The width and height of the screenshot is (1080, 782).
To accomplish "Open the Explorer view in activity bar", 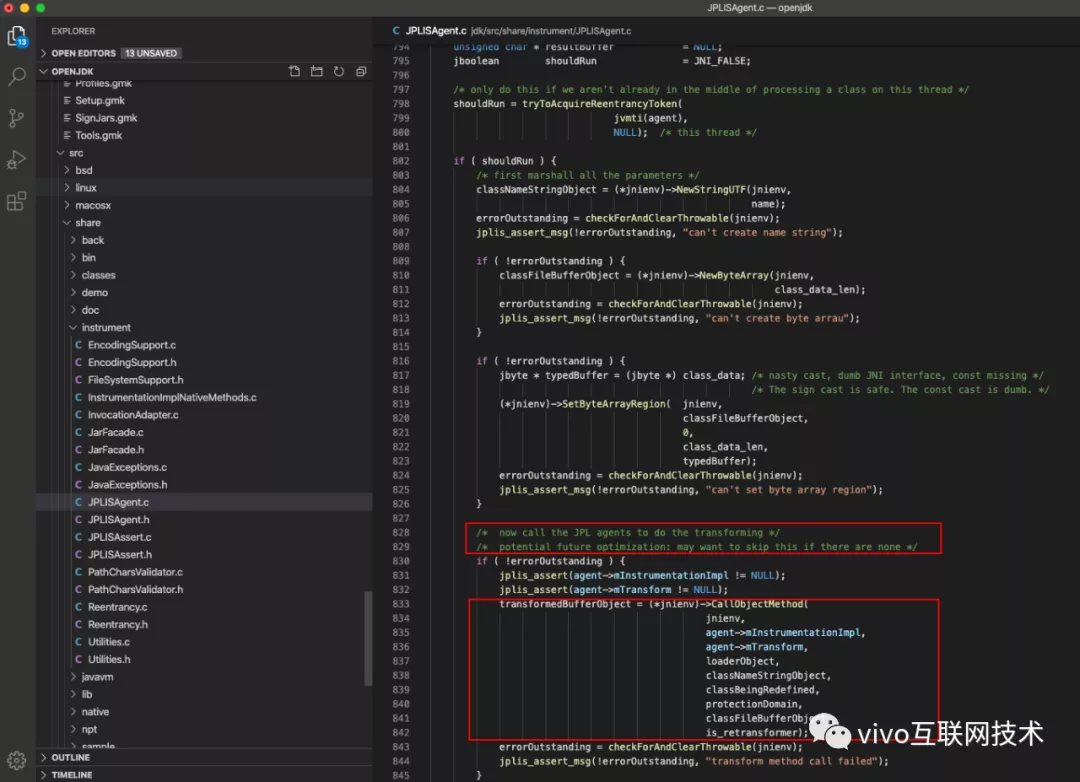I will tap(17, 36).
